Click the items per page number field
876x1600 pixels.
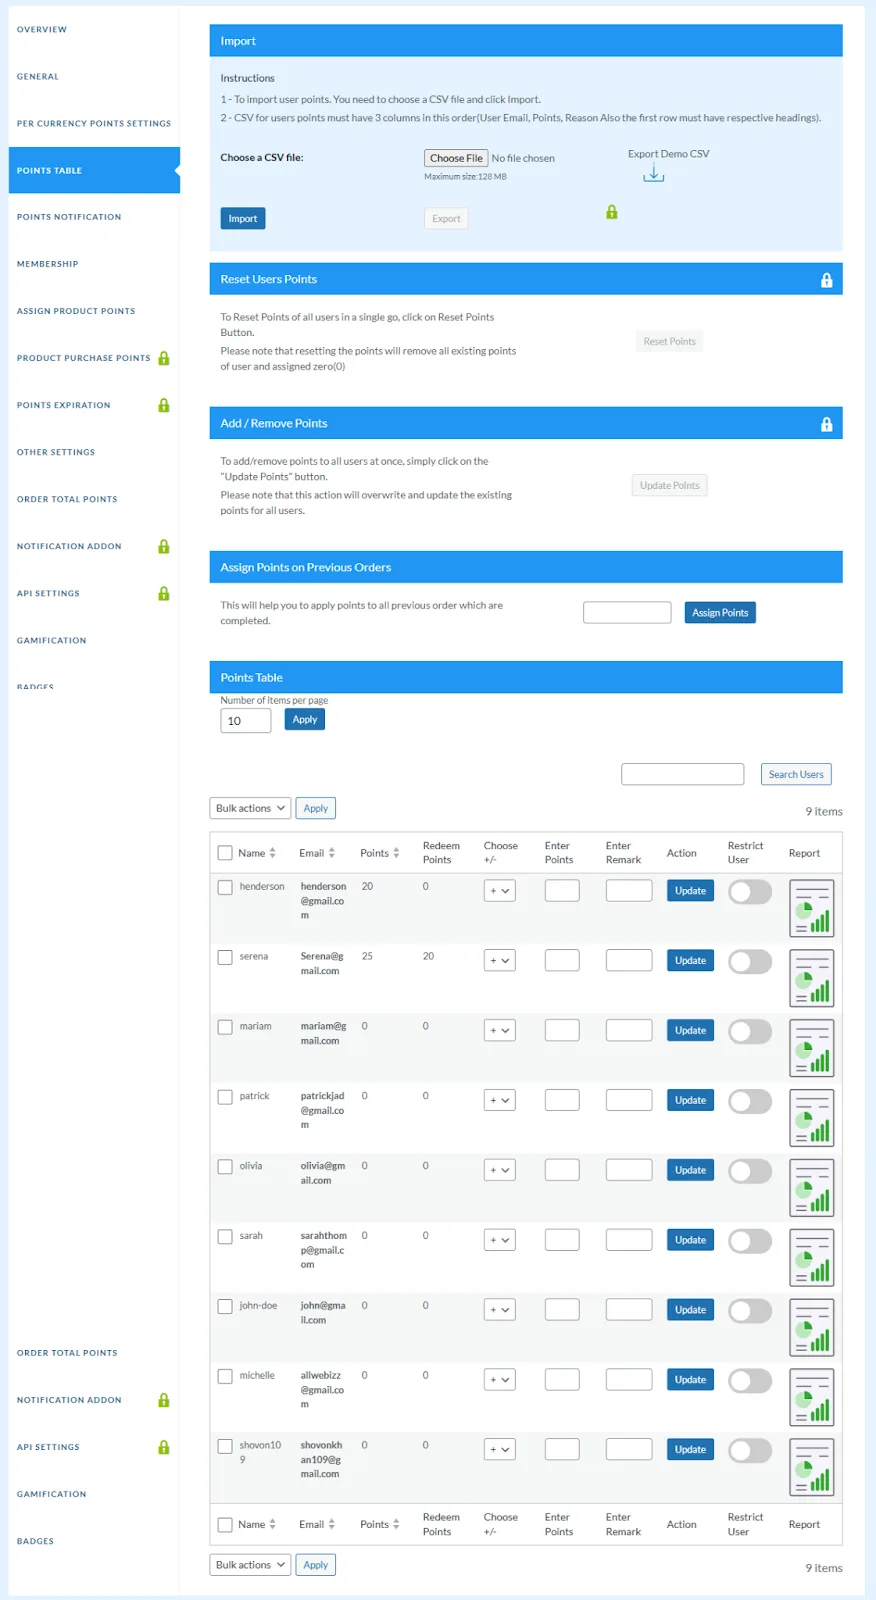point(246,721)
